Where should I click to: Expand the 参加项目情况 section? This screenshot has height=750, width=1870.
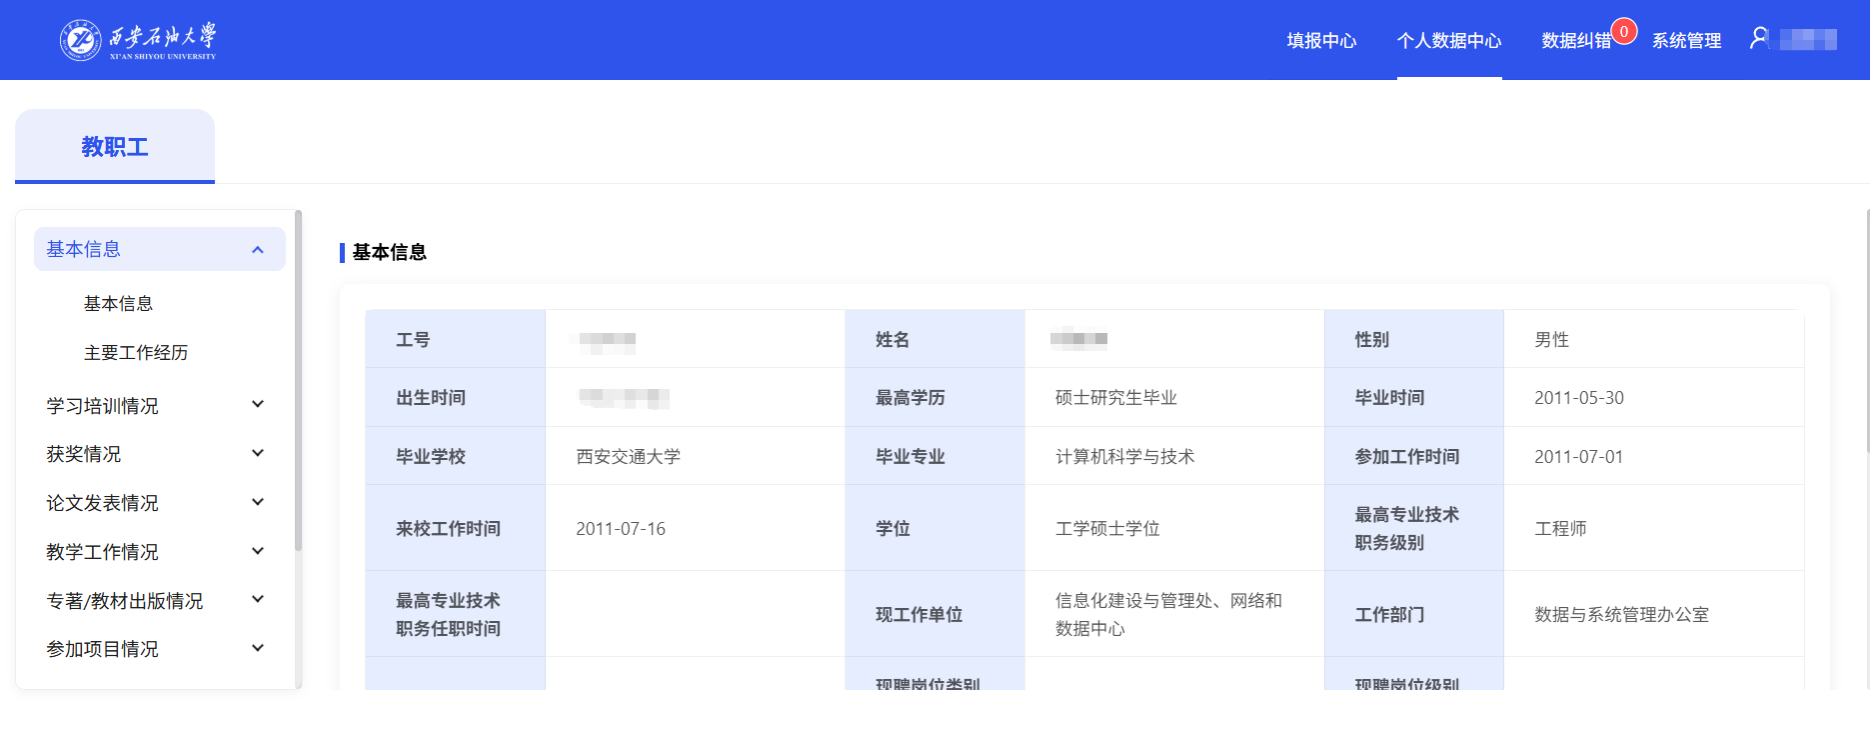258,649
